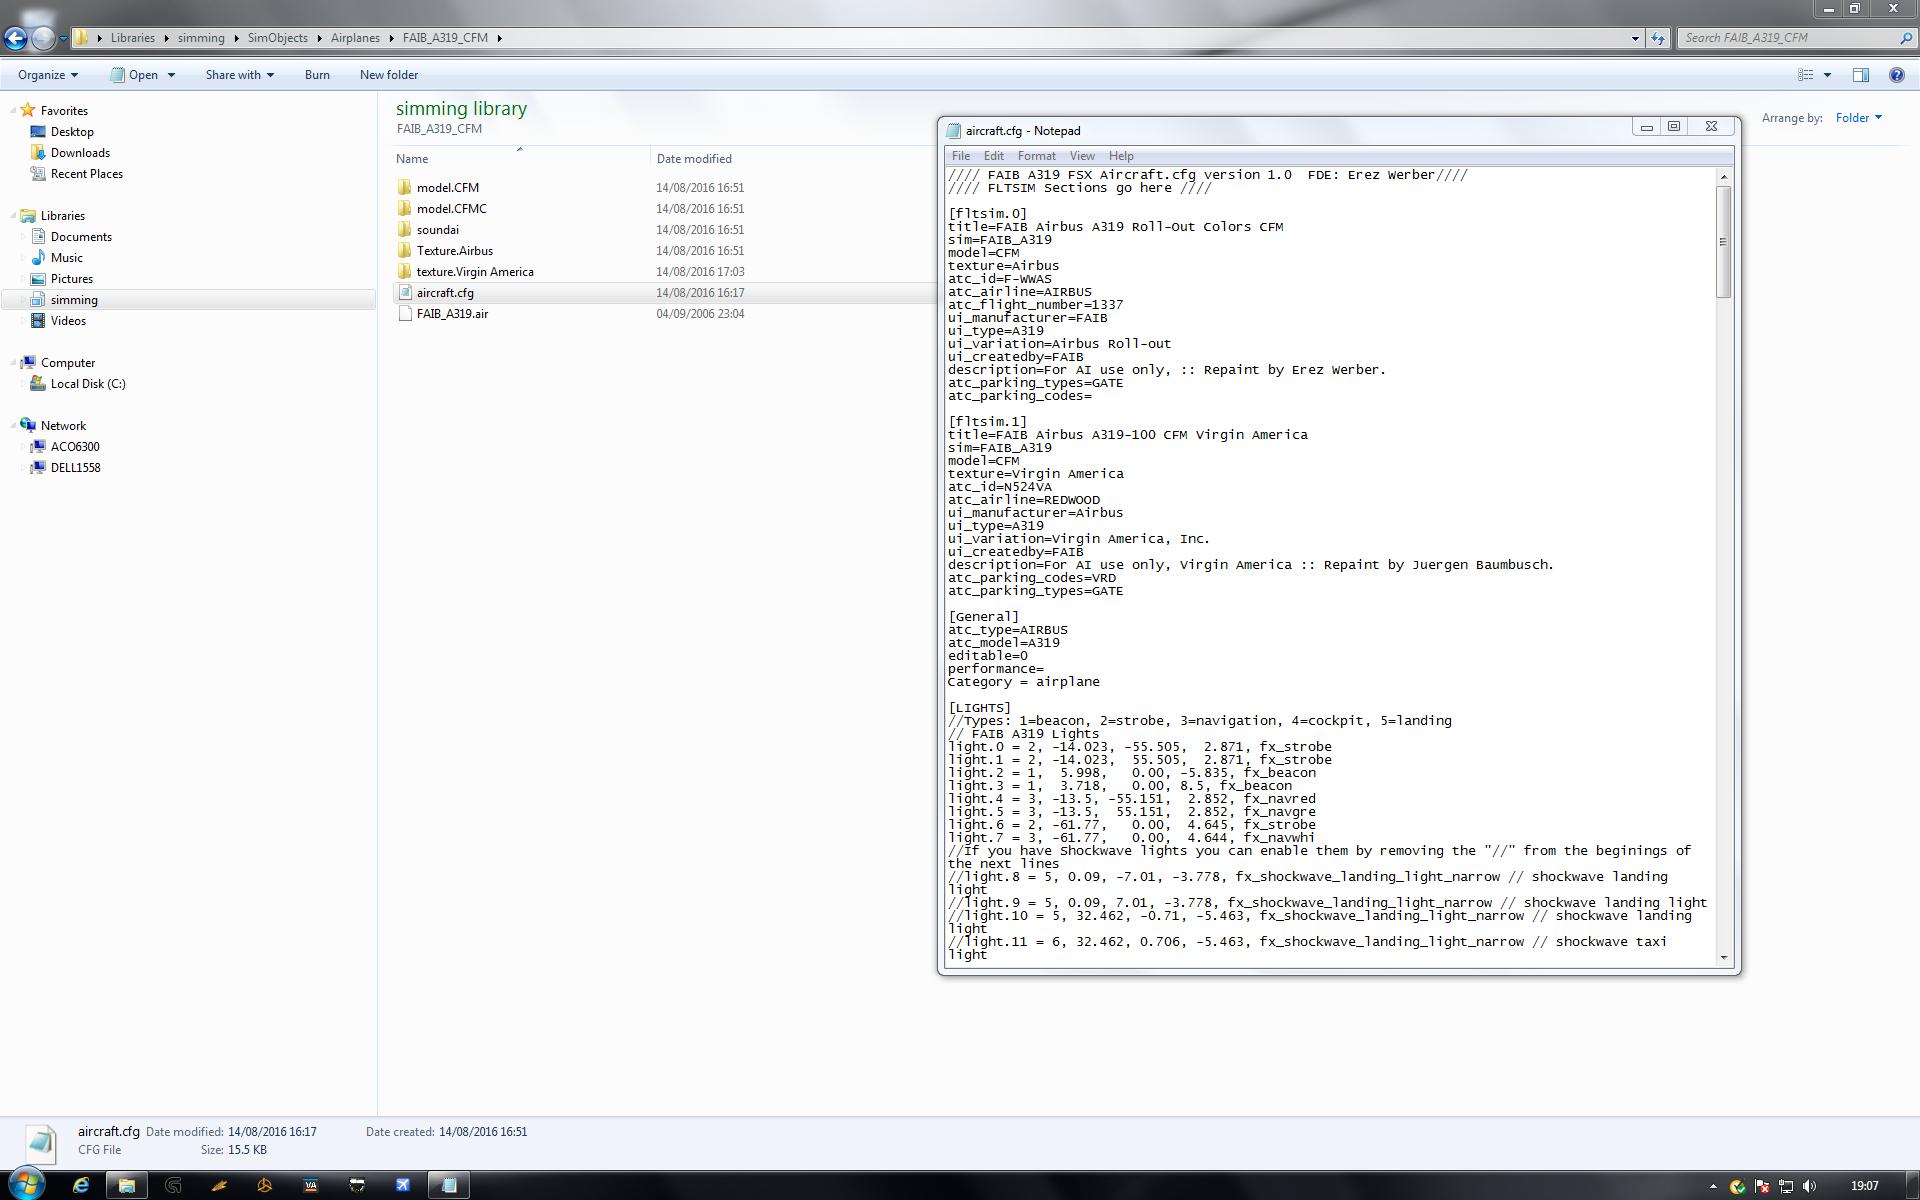Open the Help question mark icon
The image size is (1920, 1200).
[1896, 75]
